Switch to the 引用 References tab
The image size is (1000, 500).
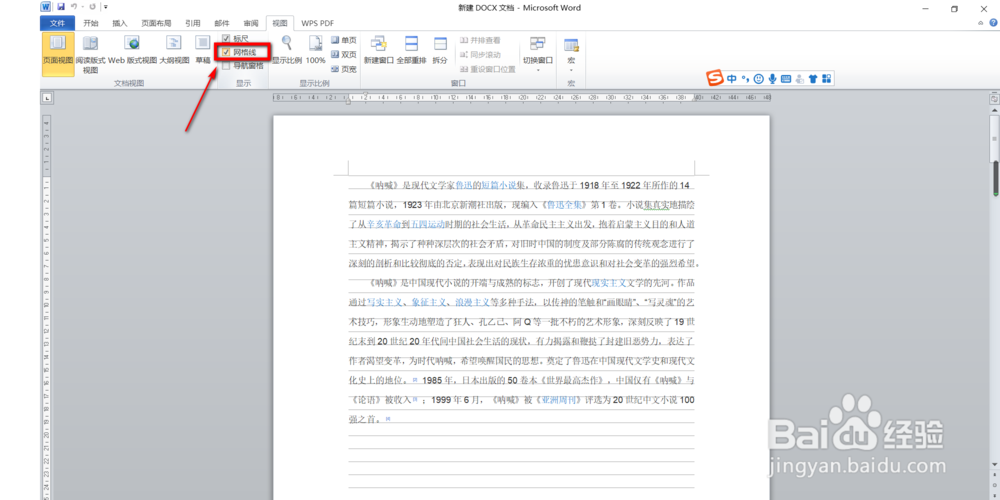193,23
